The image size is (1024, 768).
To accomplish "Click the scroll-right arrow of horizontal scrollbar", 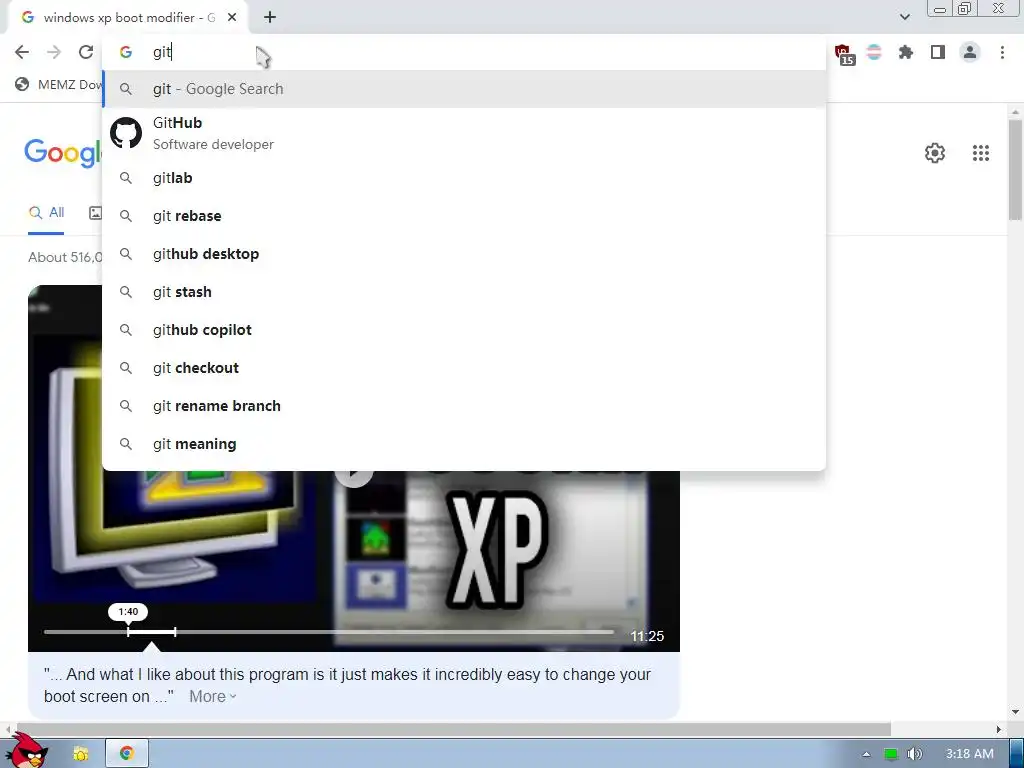I will (999, 729).
